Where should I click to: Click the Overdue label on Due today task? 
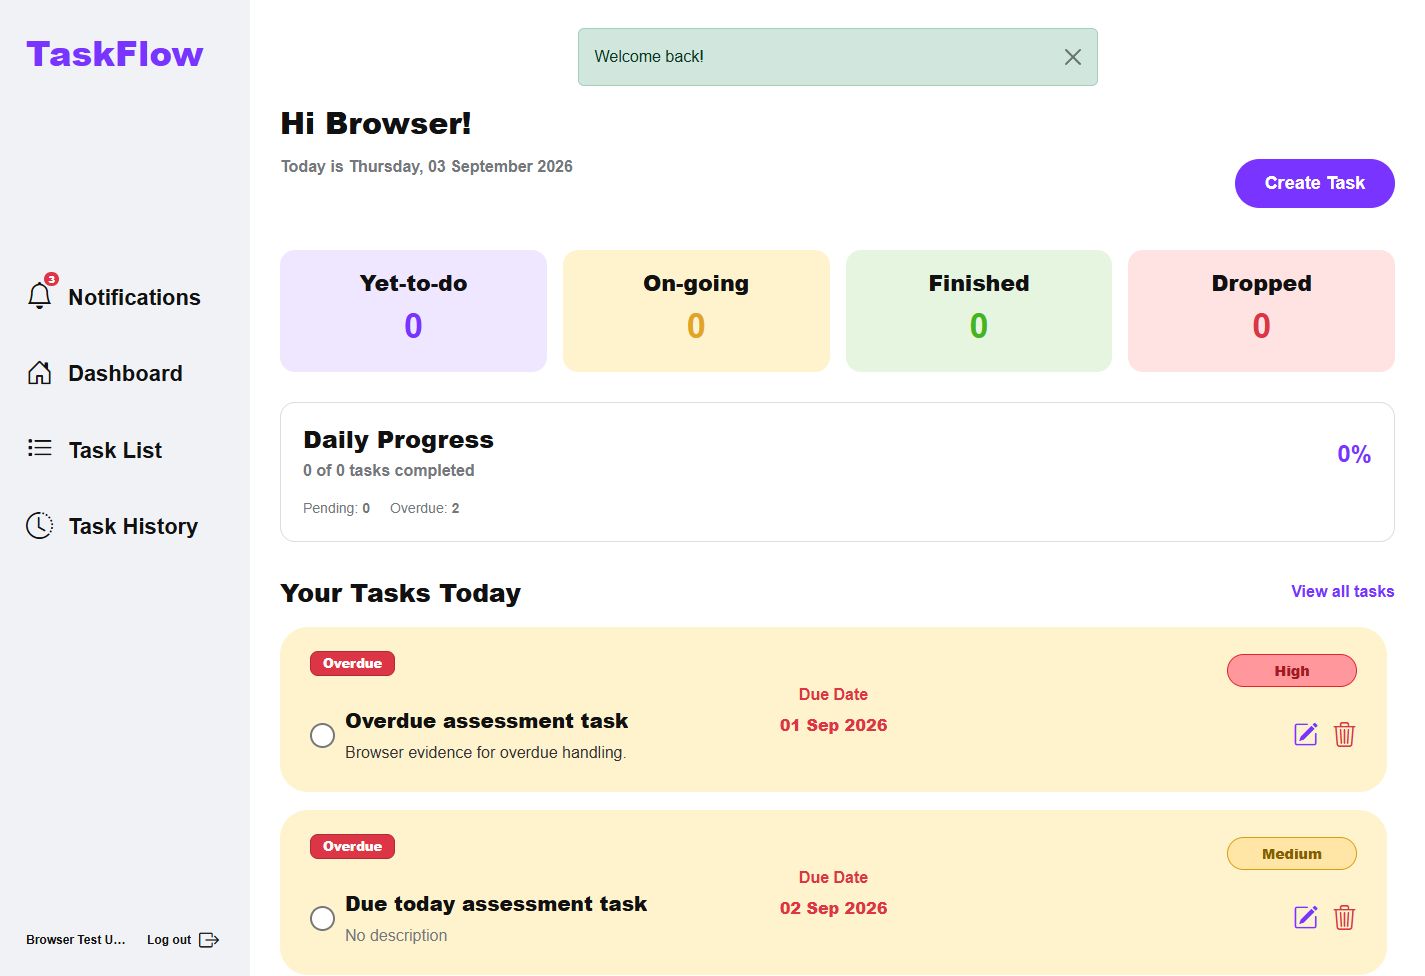pyautogui.click(x=352, y=846)
